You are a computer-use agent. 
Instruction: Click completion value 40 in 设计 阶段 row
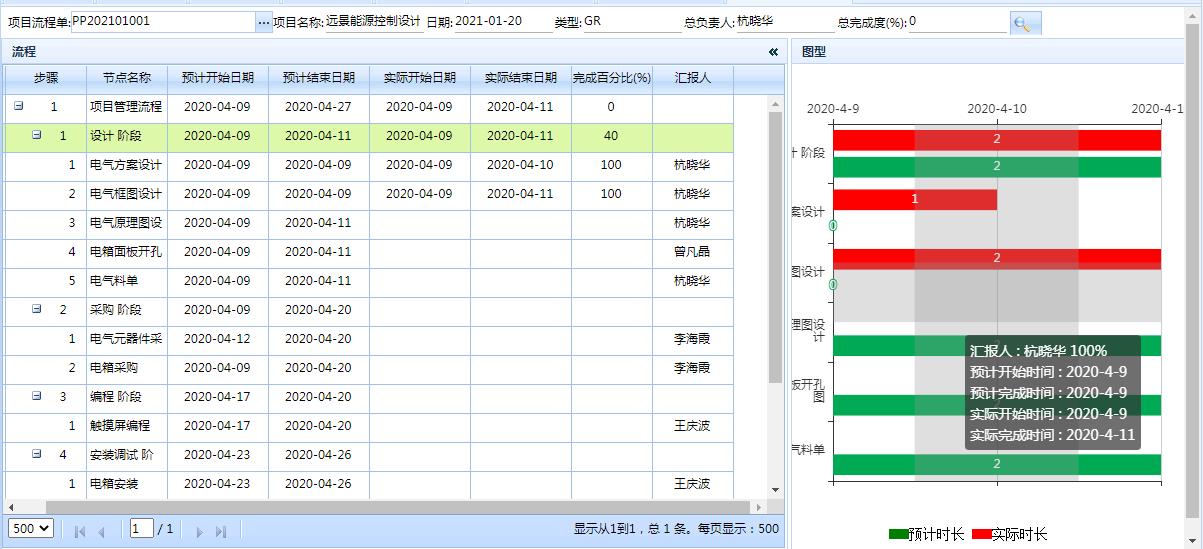(x=611, y=136)
